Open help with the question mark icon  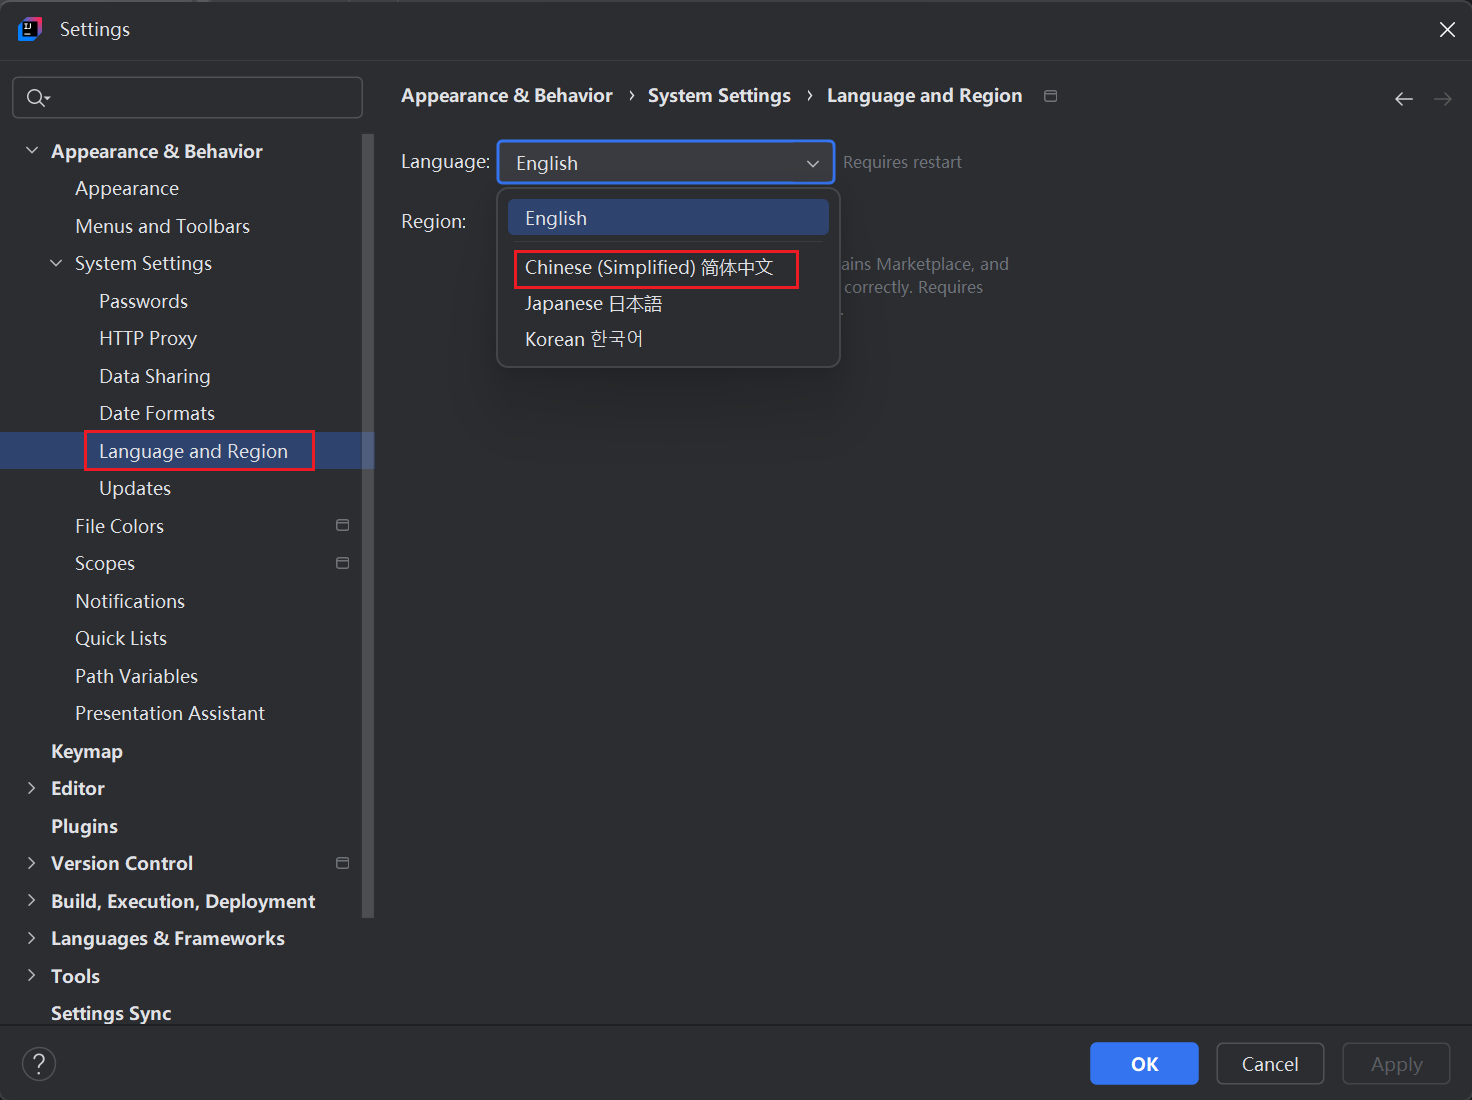(x=39, y=1064)
